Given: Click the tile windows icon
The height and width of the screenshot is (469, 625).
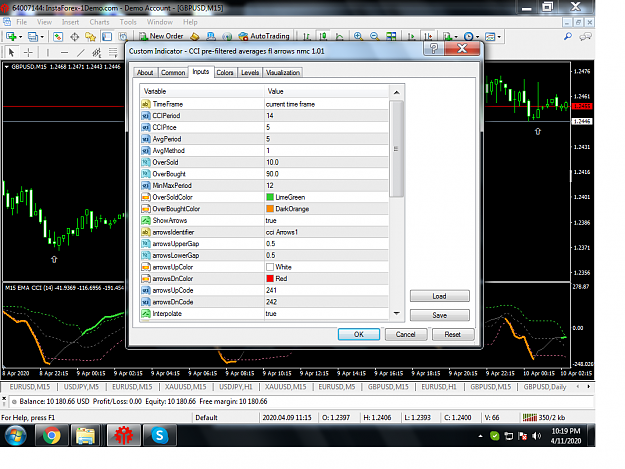Looking at the screenshot, I should (x=391, y=37).
